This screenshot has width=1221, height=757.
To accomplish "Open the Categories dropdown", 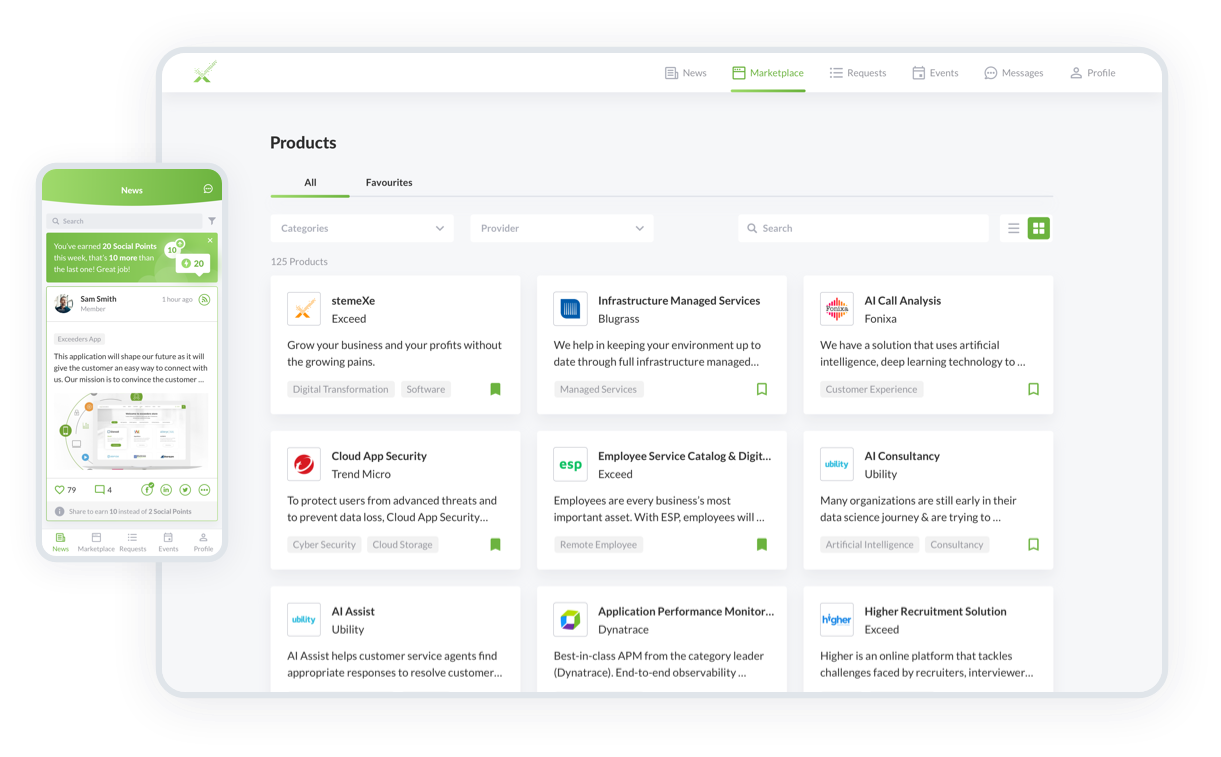I will coord(362,228).
